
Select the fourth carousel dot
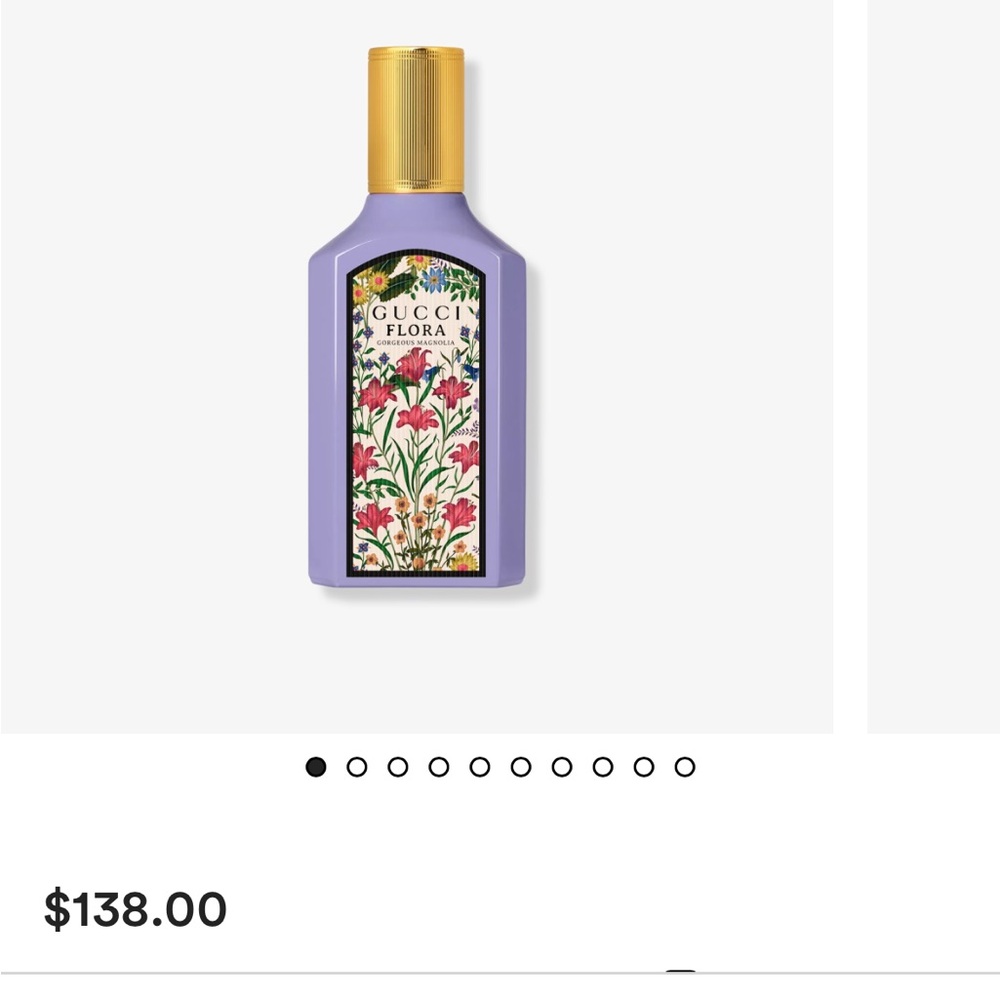[437, 766]
